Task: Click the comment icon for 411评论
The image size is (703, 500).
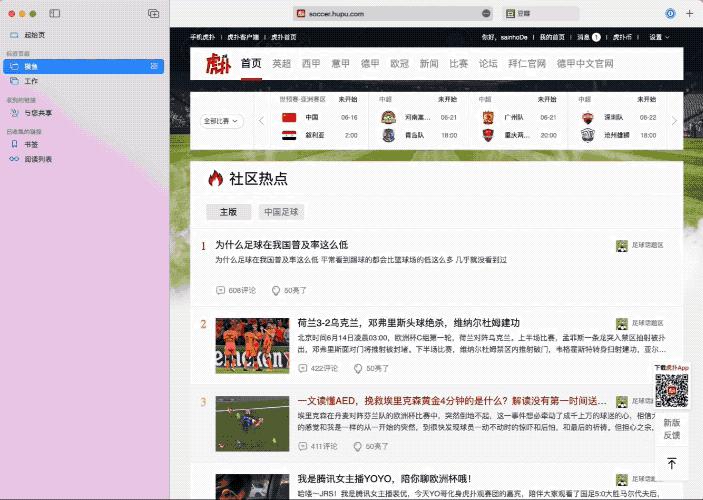Action: click(x=303, y=446)
